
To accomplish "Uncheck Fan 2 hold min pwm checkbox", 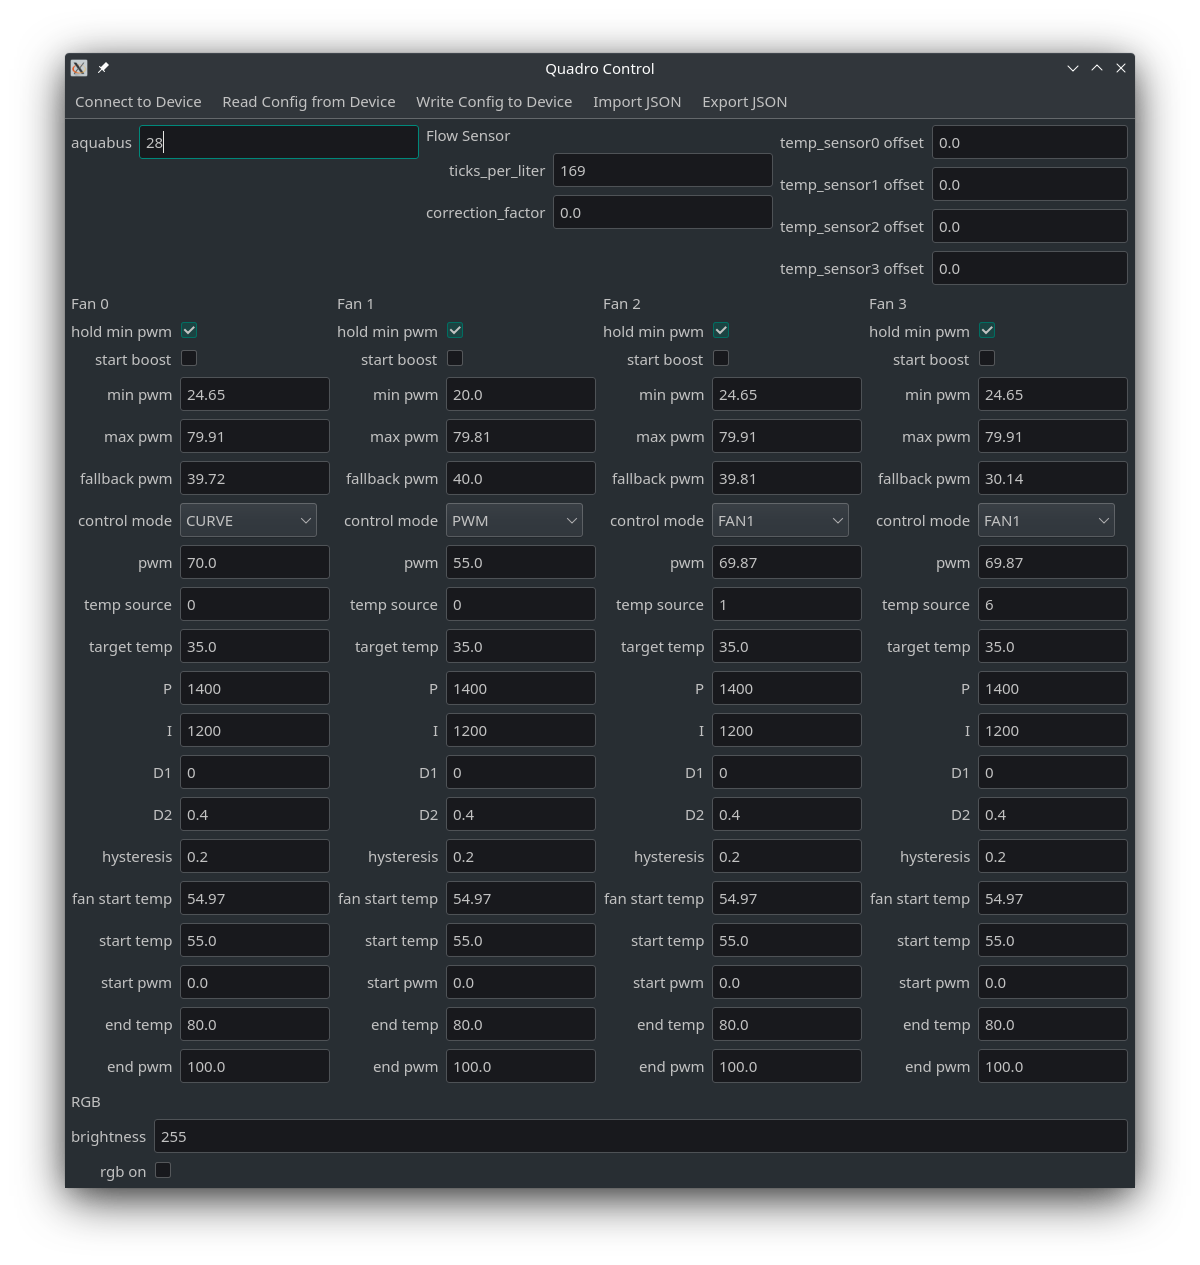I will pos(721,330).
